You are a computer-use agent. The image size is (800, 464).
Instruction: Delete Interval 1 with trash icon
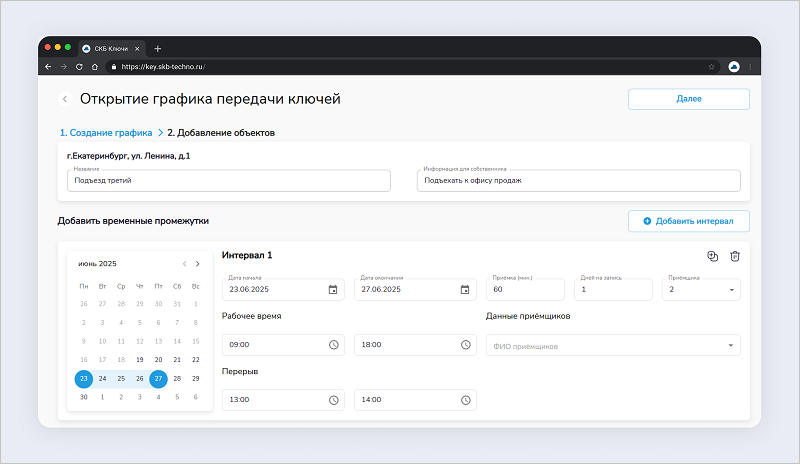coord(735,256)
